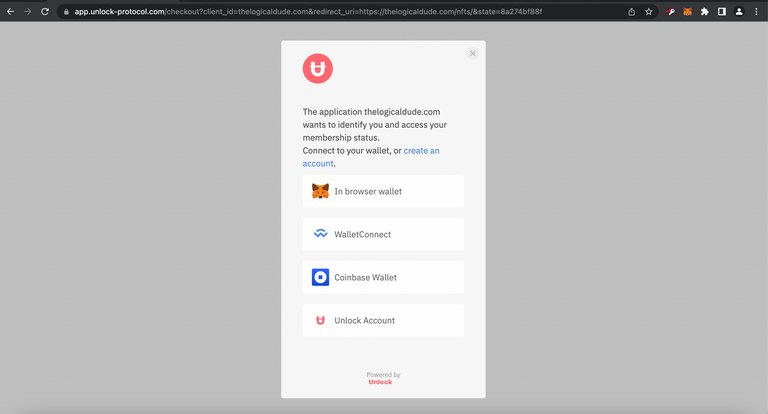Choose the Coinbase Wallet option
This screenshot has height=414, width=768.
click(383, 277)
